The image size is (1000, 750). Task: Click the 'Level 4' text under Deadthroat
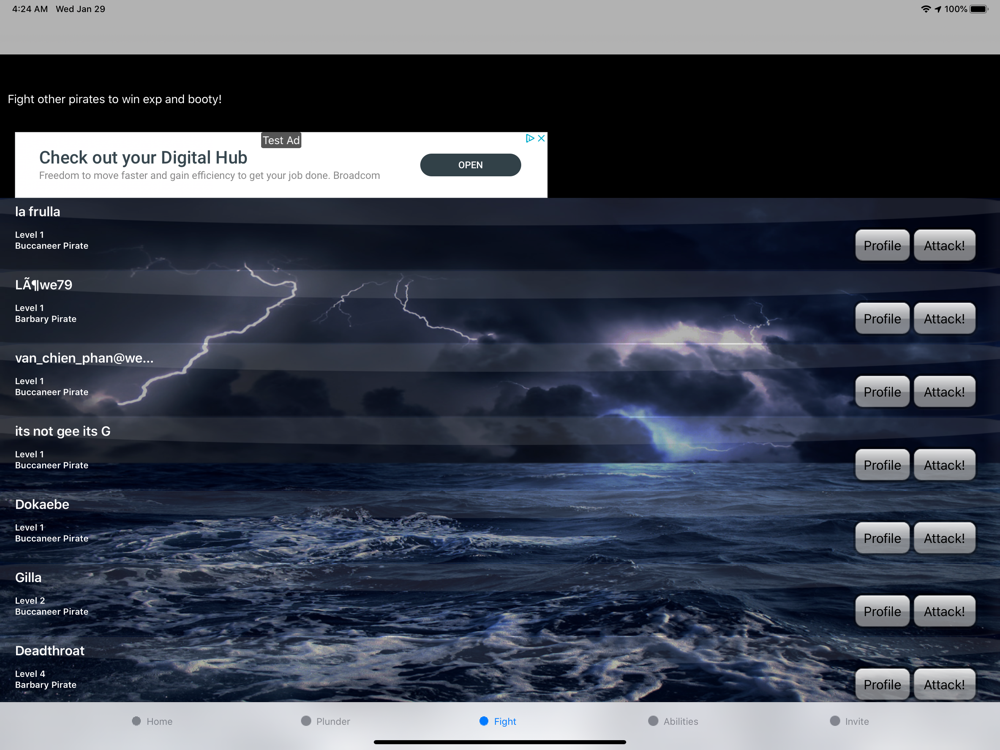30,673
